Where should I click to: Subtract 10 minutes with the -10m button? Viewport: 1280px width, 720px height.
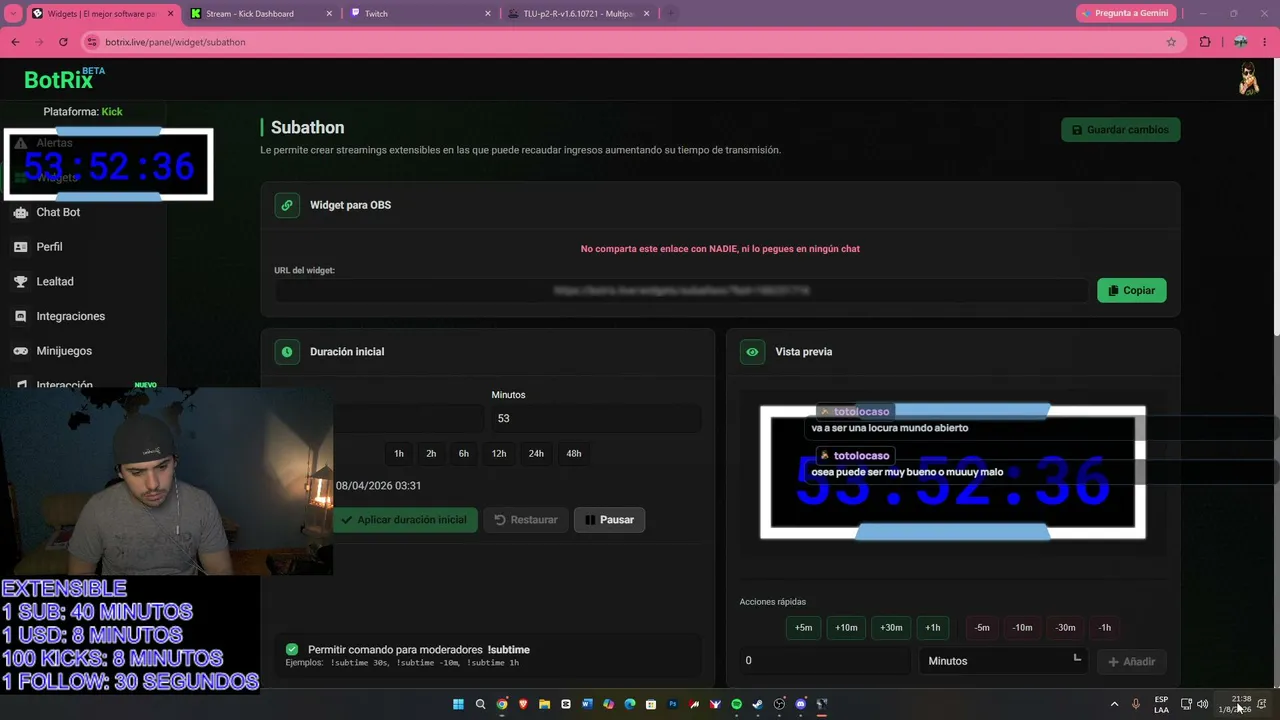click(1022, 628)
